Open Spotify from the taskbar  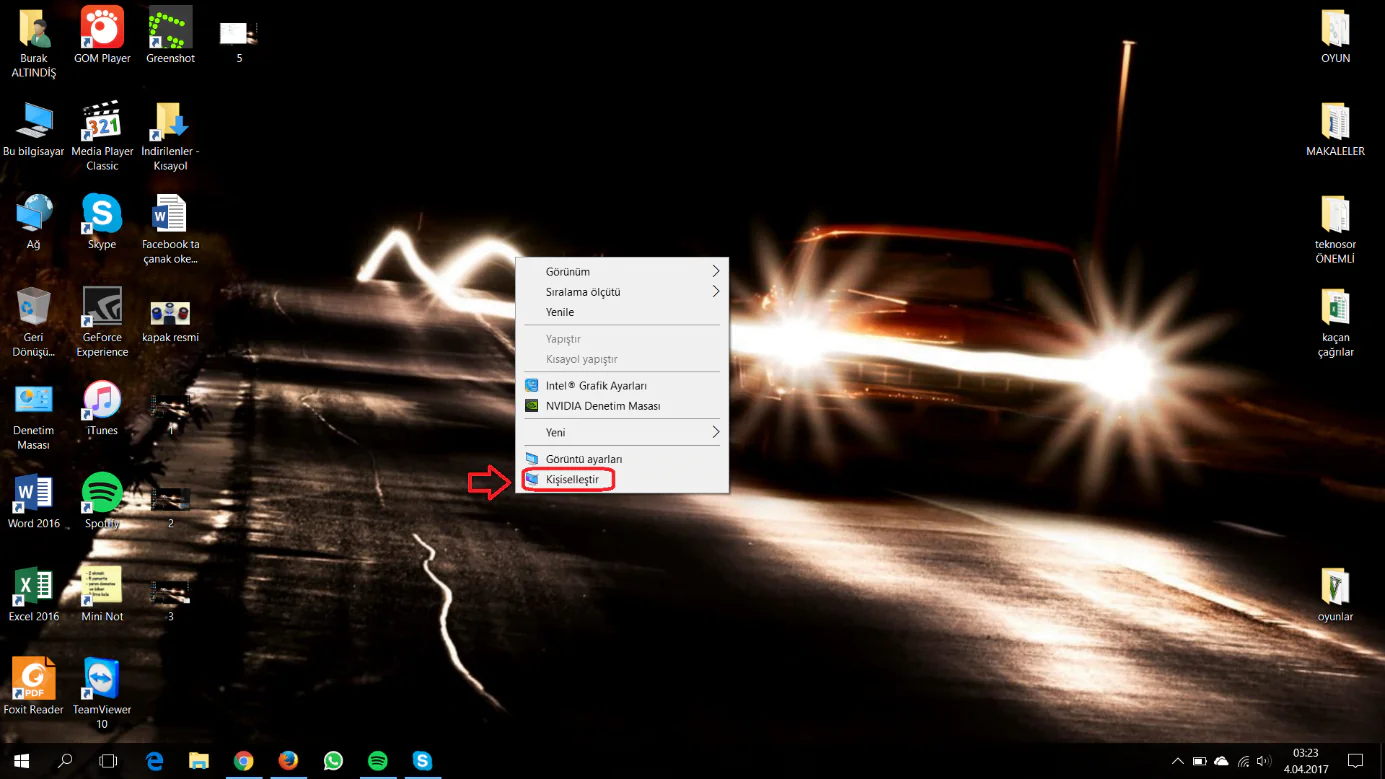point(378,761)
